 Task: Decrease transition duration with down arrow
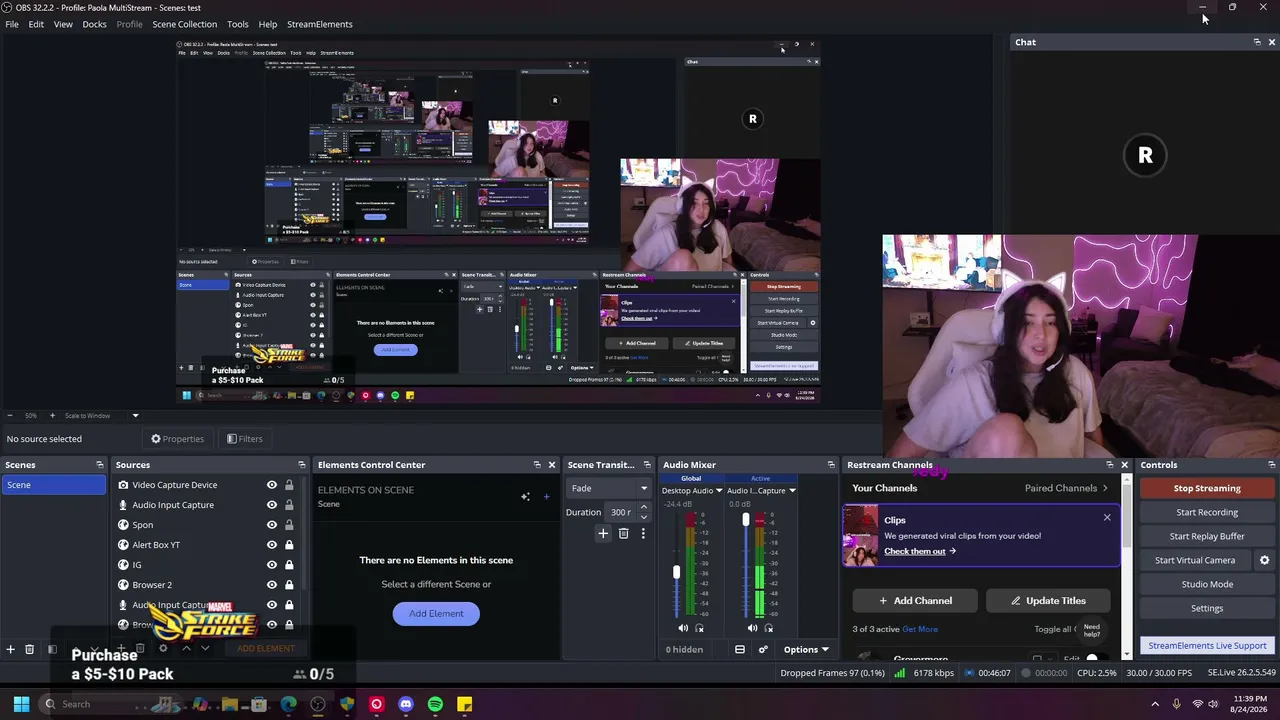coord(643,517)
